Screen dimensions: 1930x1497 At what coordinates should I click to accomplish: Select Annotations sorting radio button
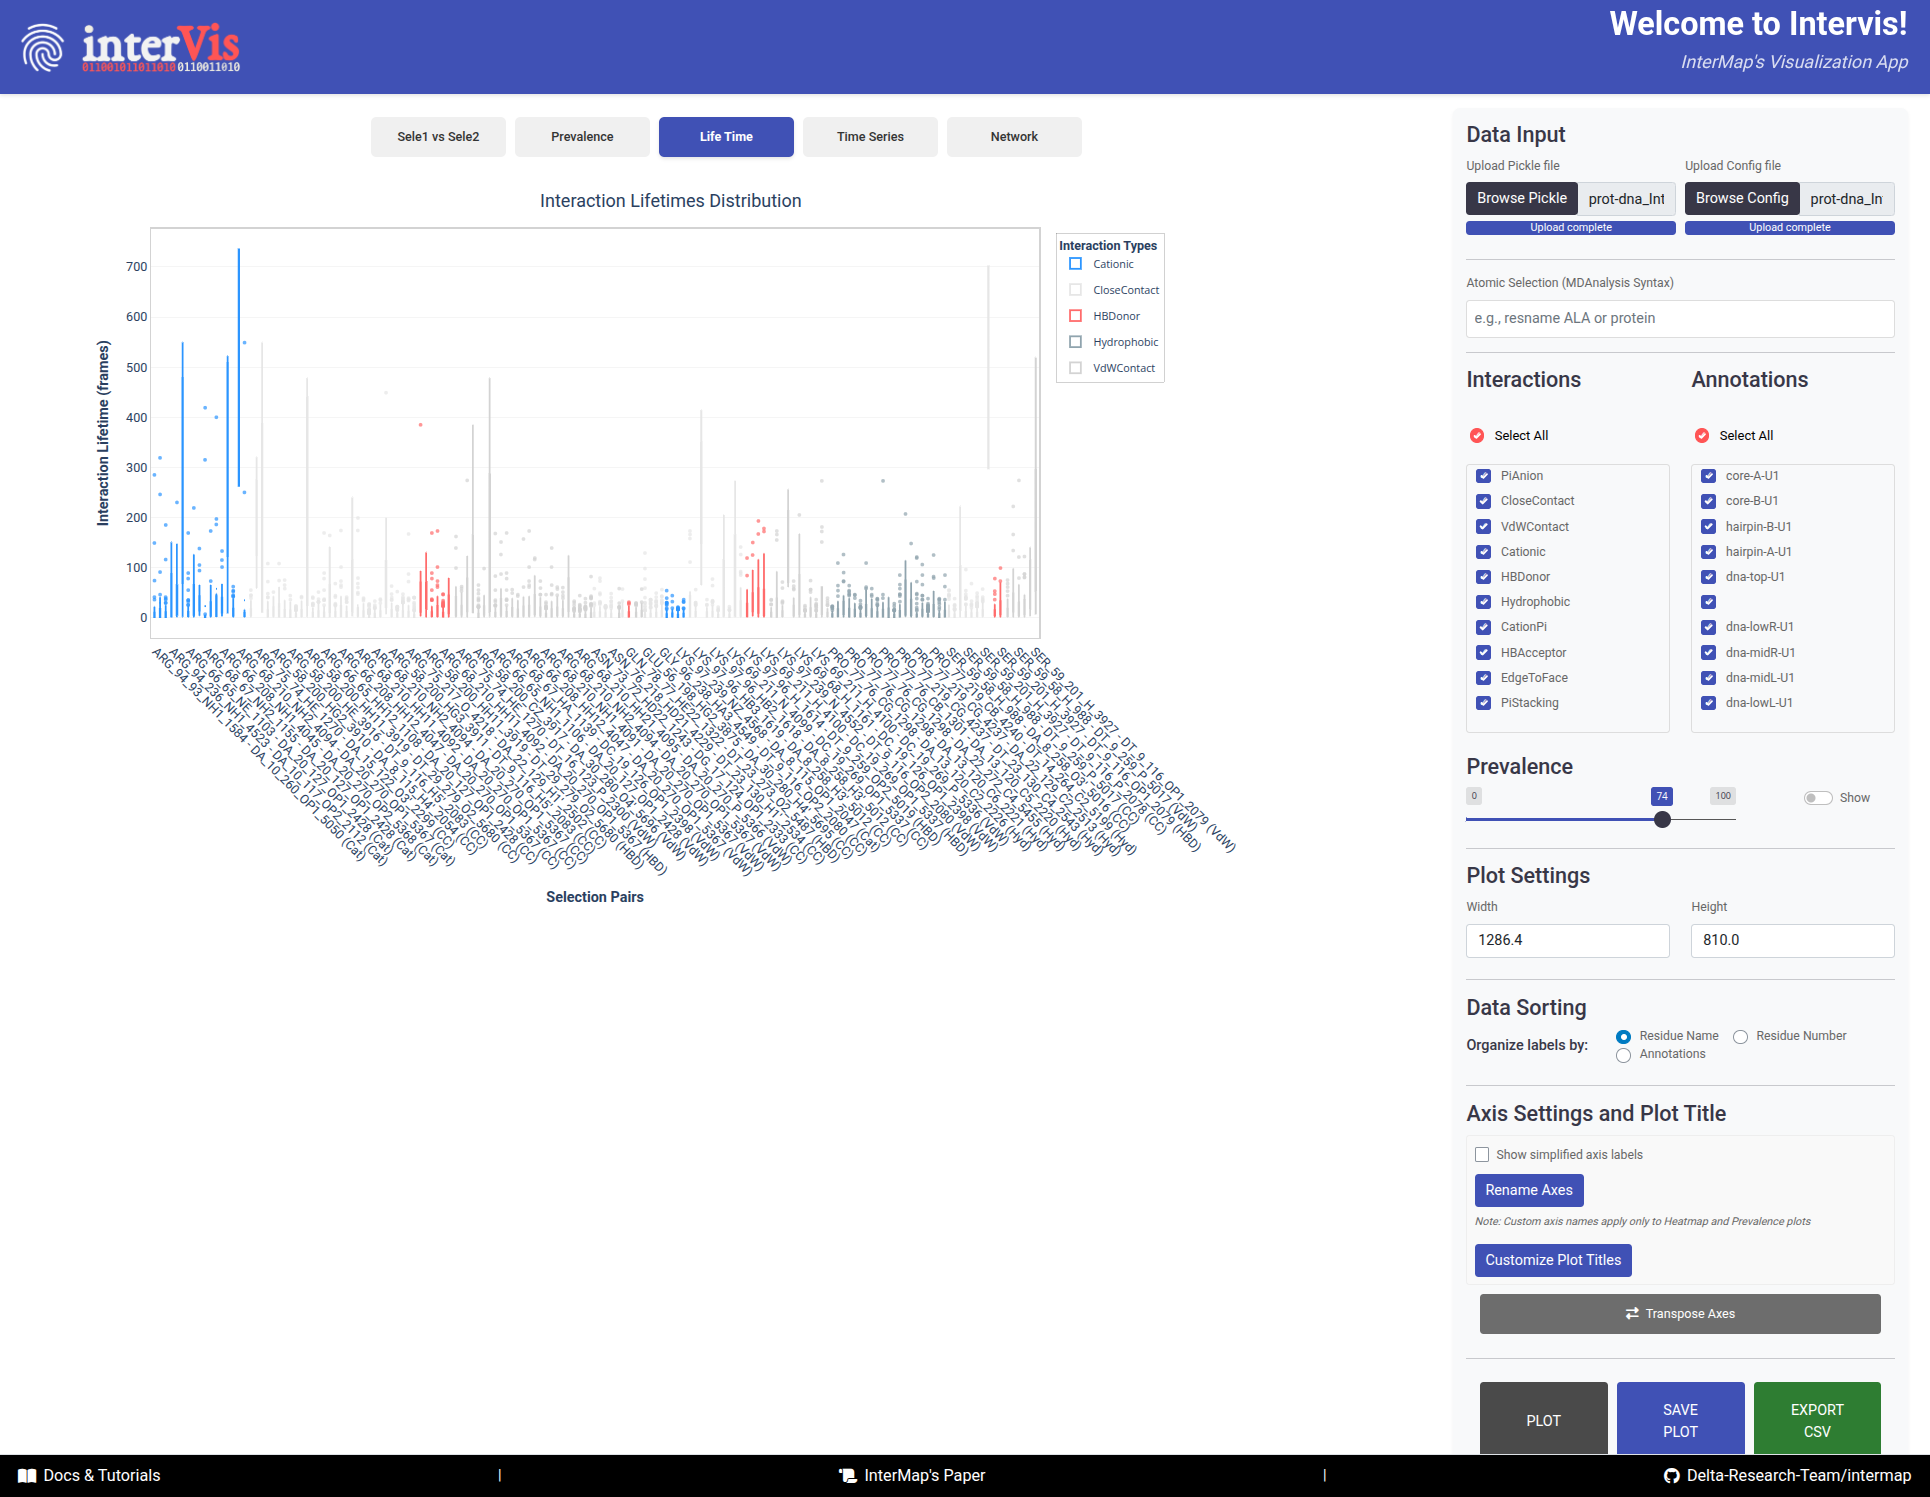1623,1055
